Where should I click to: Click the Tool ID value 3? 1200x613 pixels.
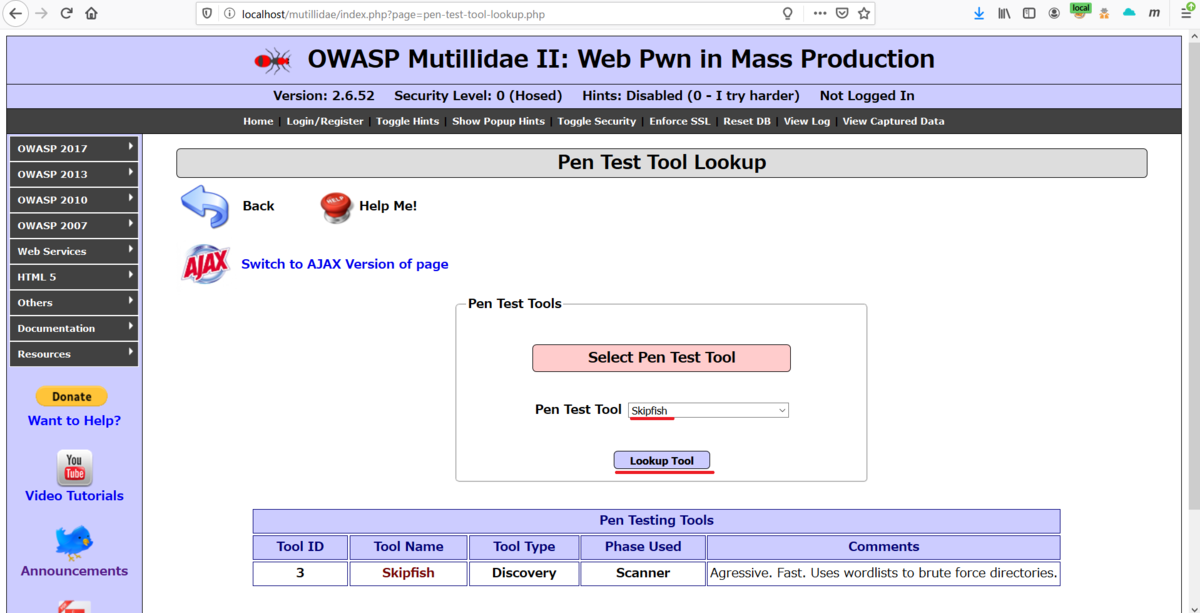(x=300, y=573)
